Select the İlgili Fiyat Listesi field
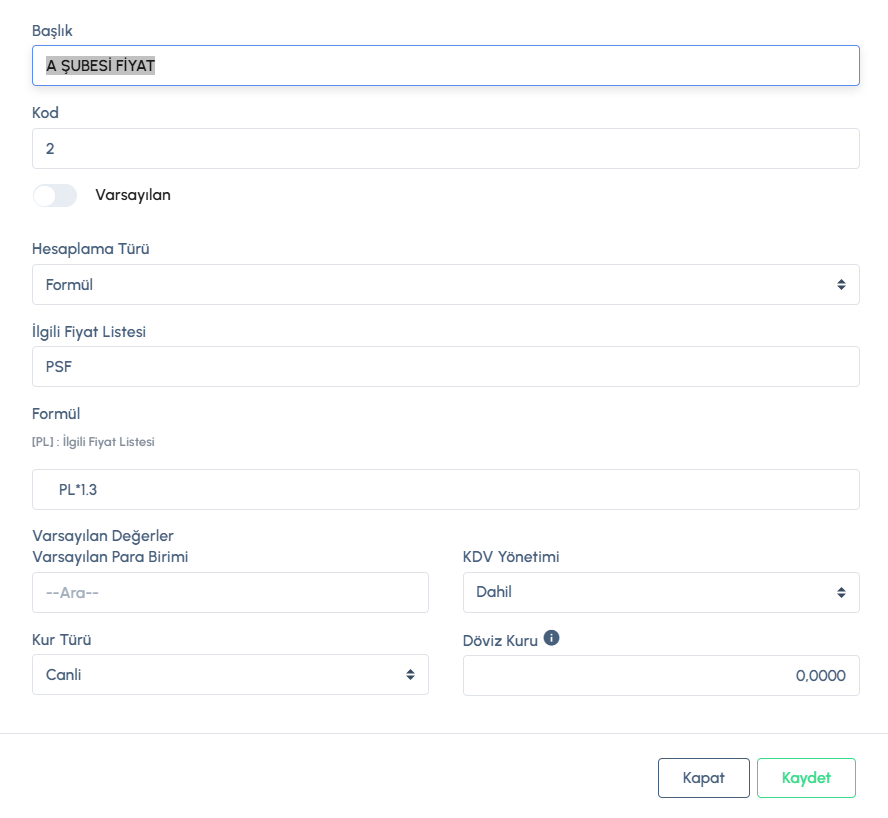The image size is (888, 818). [445, 367]
